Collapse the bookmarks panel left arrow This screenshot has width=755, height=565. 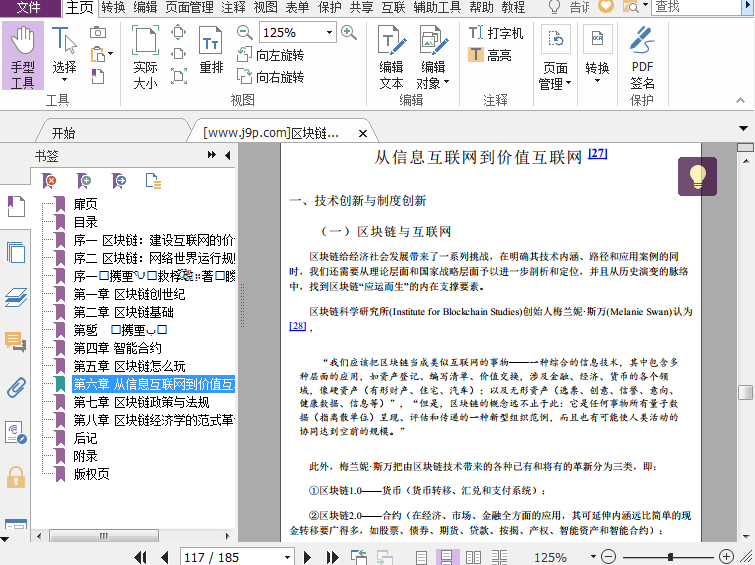tap(228, 155)
